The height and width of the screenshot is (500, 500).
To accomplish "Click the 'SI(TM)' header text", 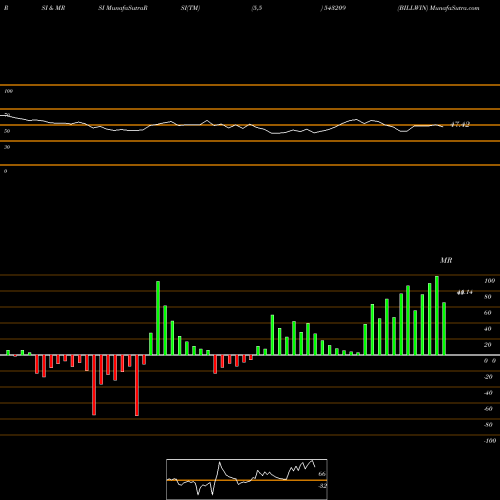I will [190, 8].
